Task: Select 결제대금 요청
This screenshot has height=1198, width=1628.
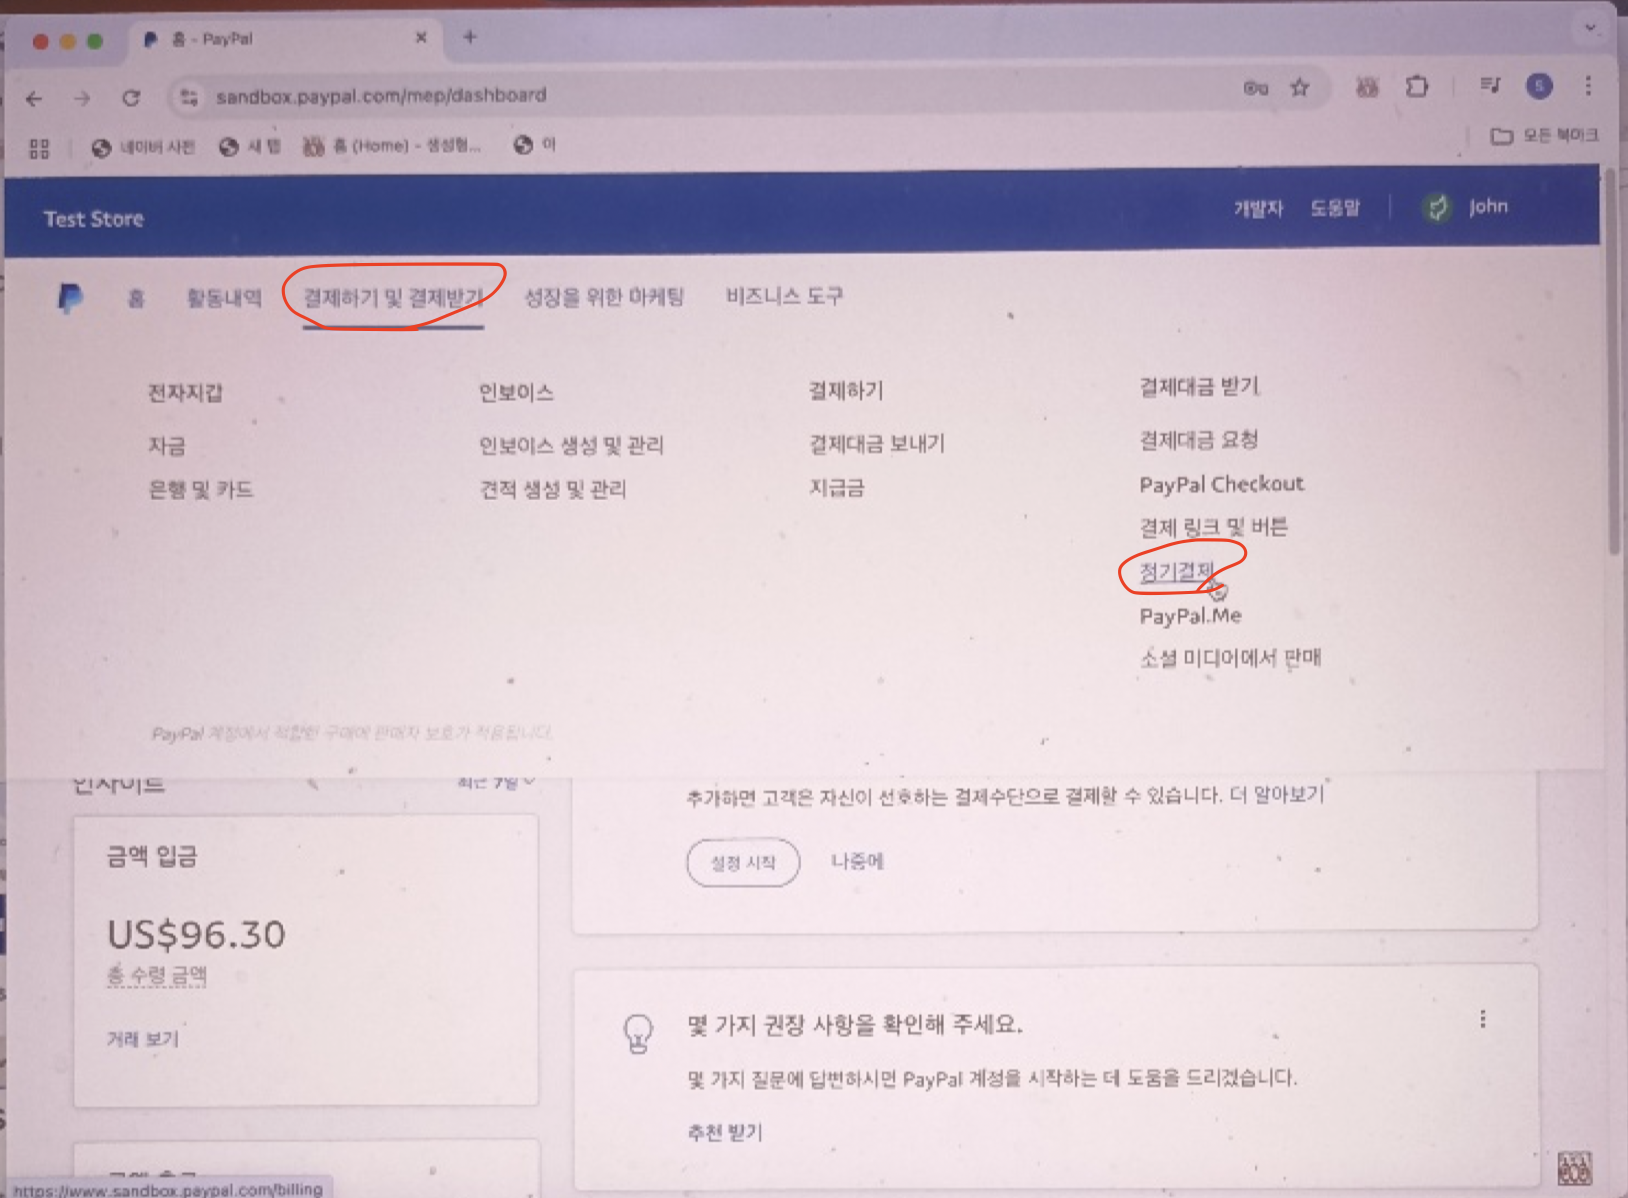Action: click(1198, 440)
